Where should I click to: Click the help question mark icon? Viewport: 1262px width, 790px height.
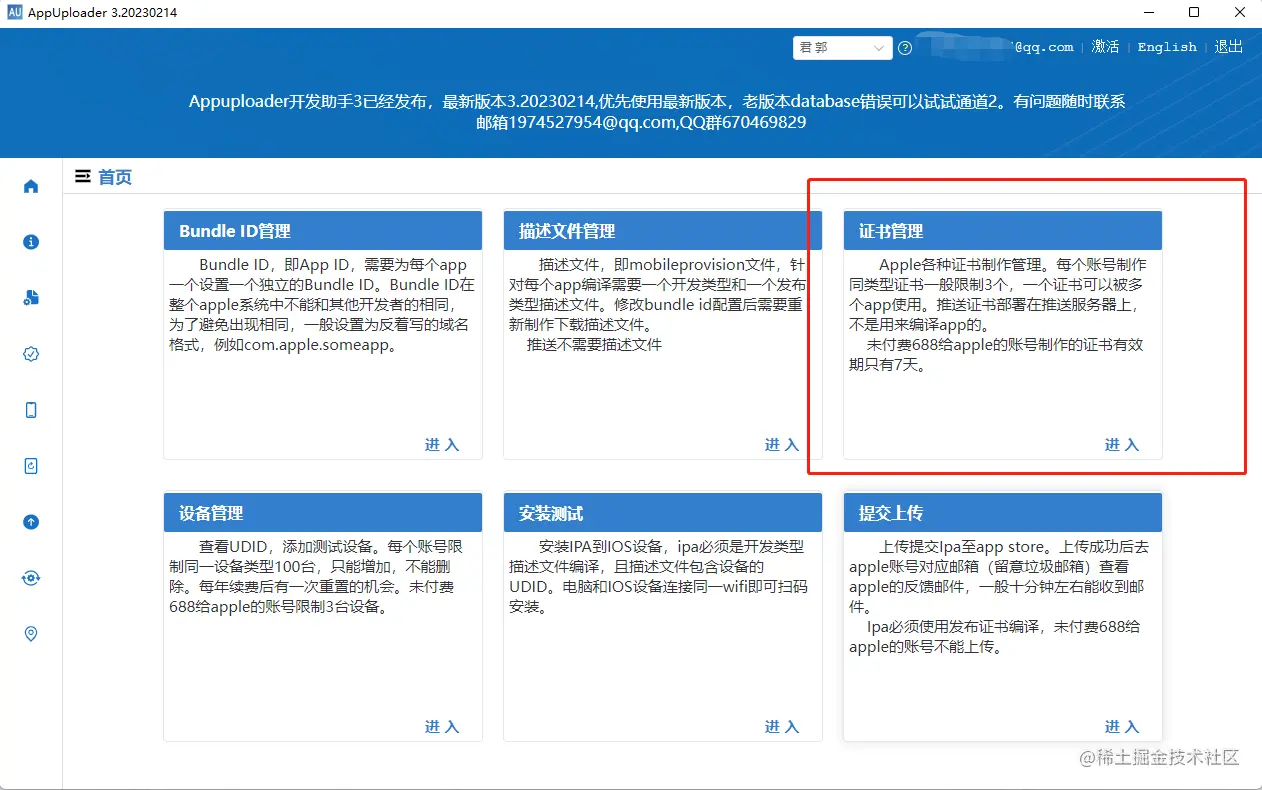coord(905,48)
